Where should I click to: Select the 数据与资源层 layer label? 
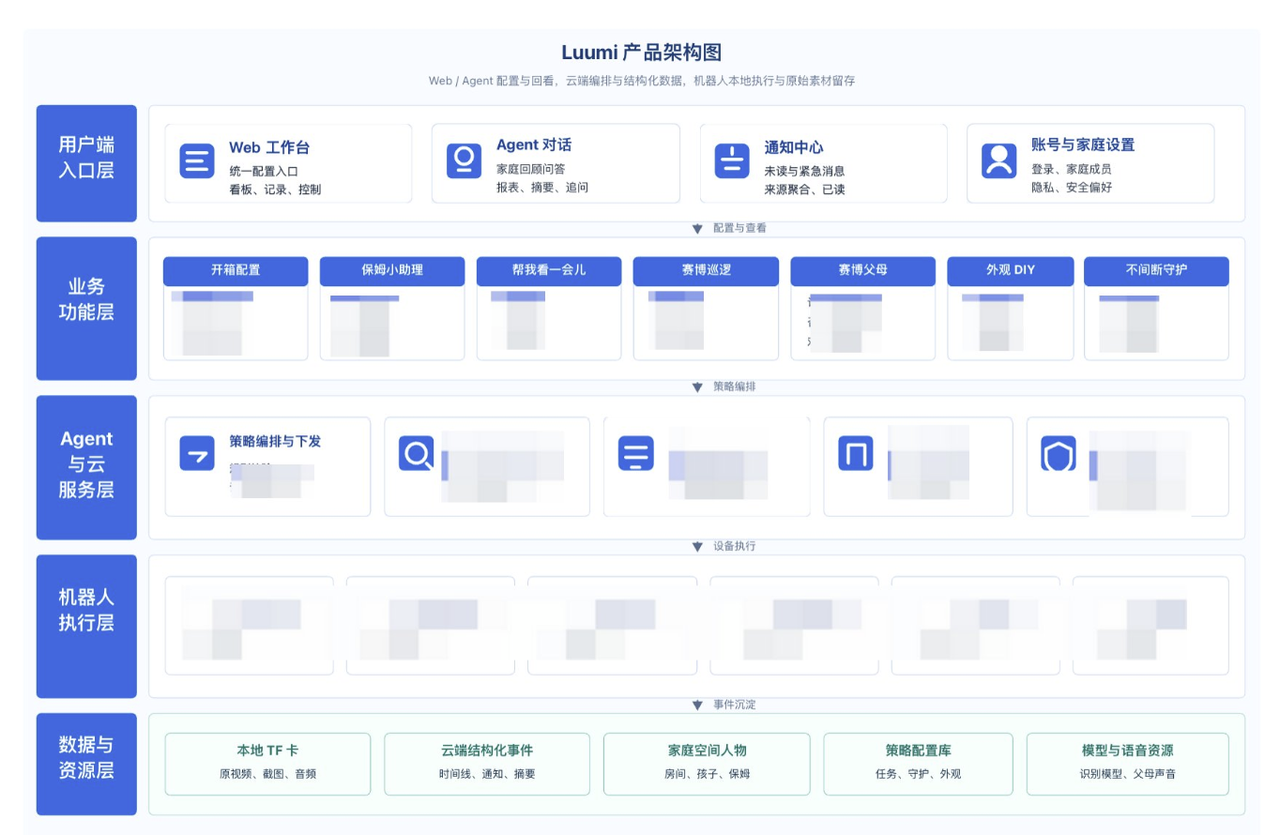tap(87, 764)
